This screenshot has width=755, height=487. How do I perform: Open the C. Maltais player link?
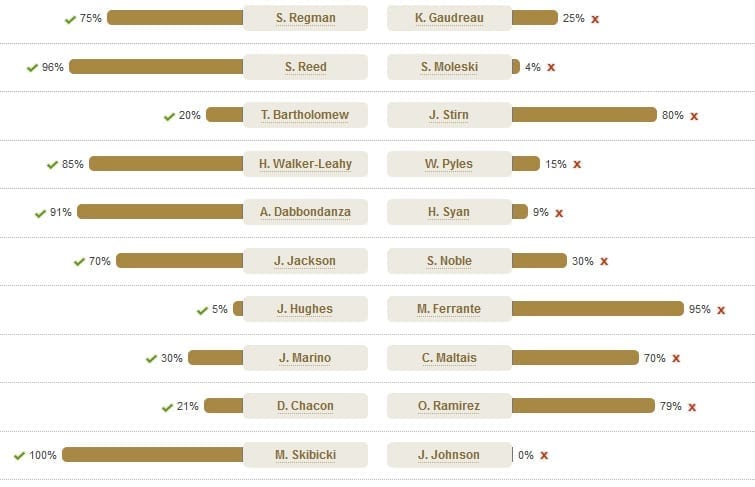tap(449, 358)
